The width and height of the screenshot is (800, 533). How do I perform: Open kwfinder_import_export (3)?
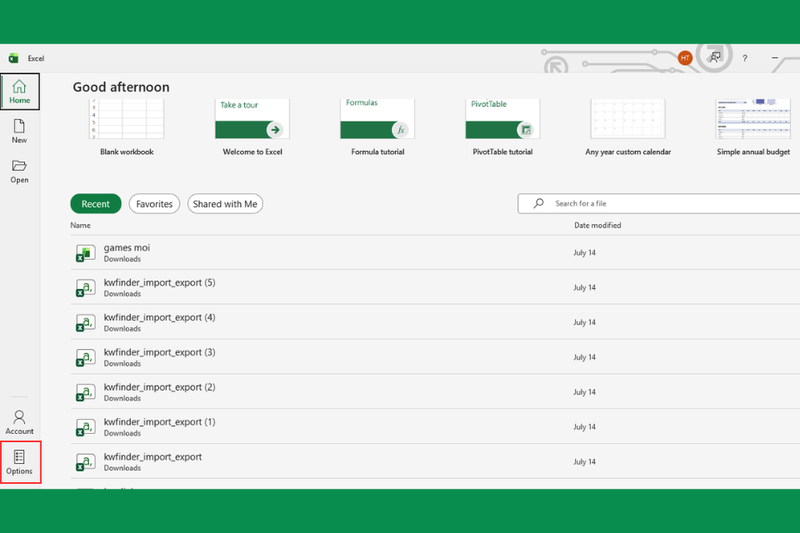[x=435, y=357]
